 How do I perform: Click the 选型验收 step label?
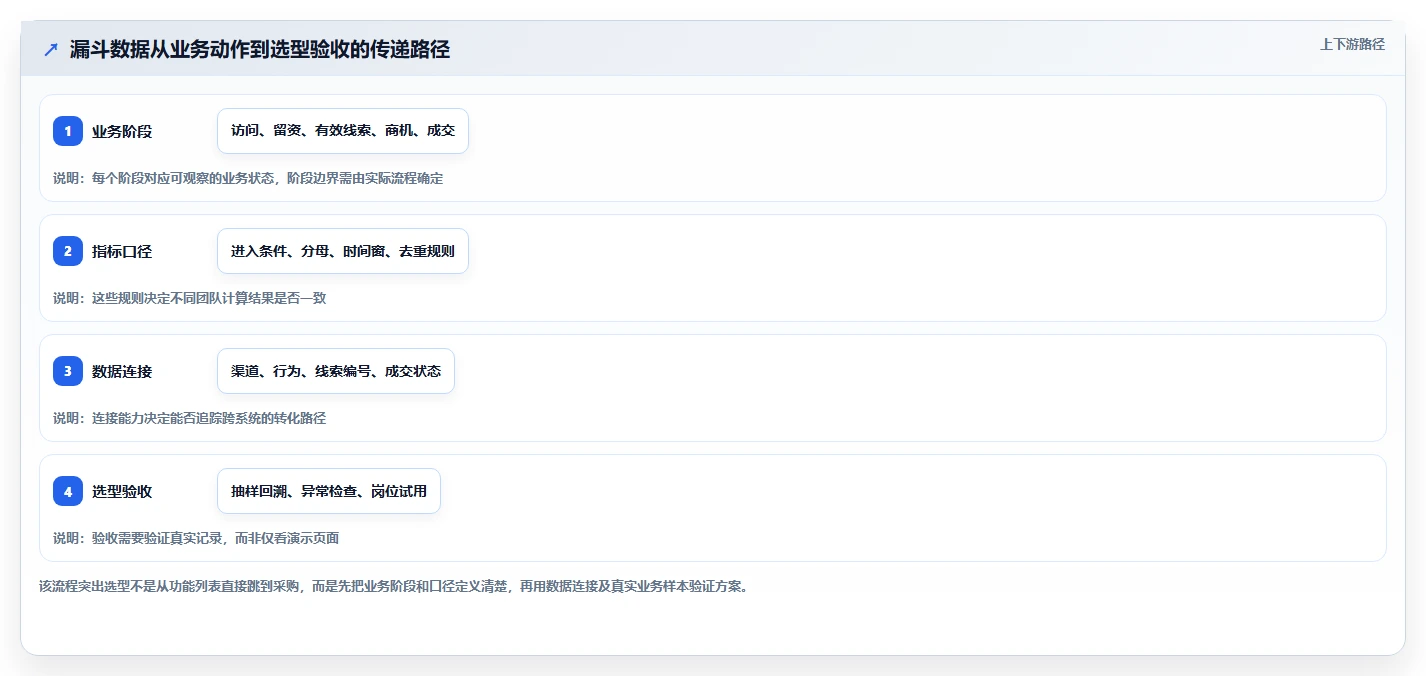[122, 491]
